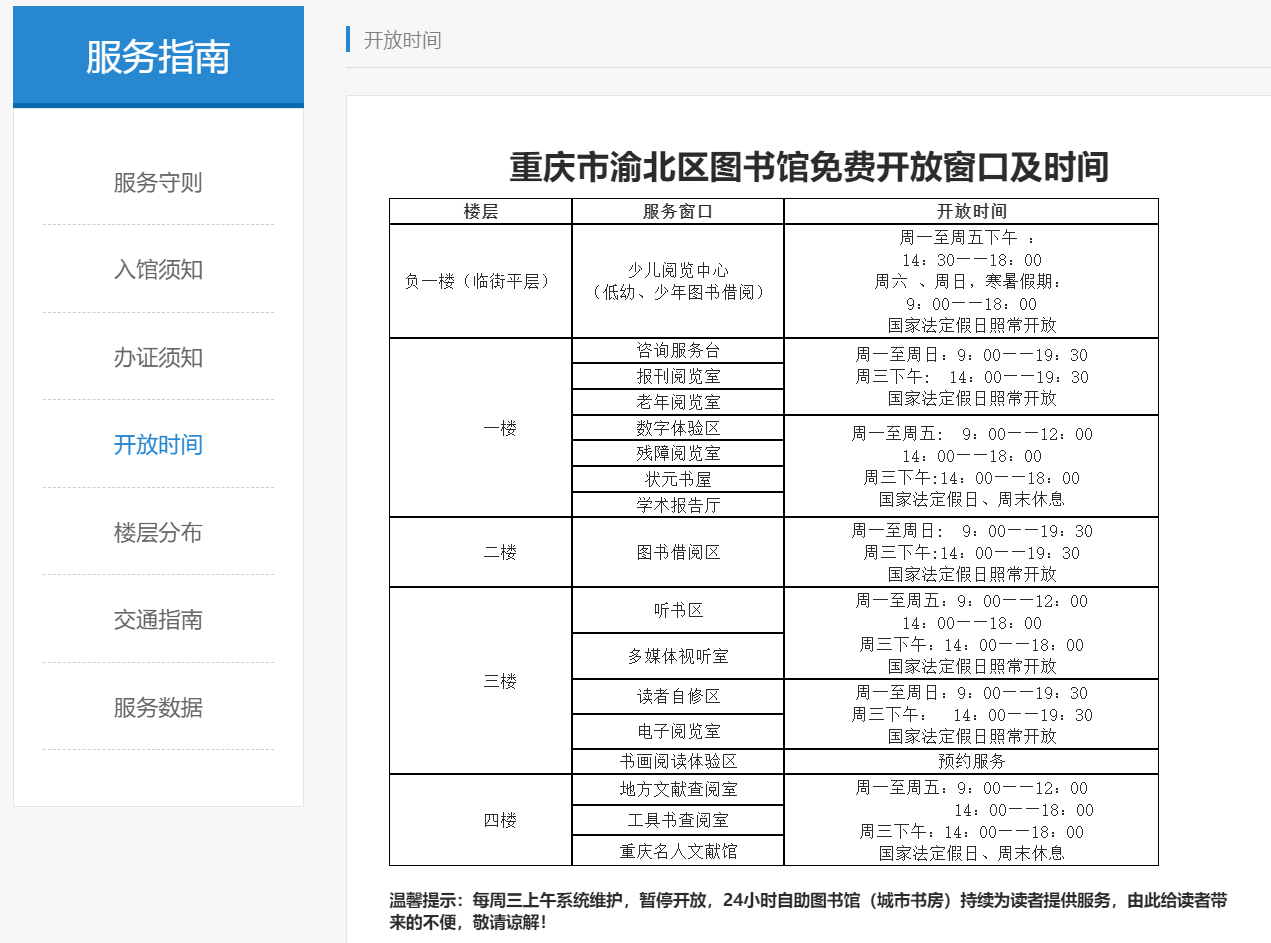Image resolution: width=1271 pixels, height=943 pixels.
Task: Click the 楼层 column header
Action: pyautogui.click(x=480, y=212)
